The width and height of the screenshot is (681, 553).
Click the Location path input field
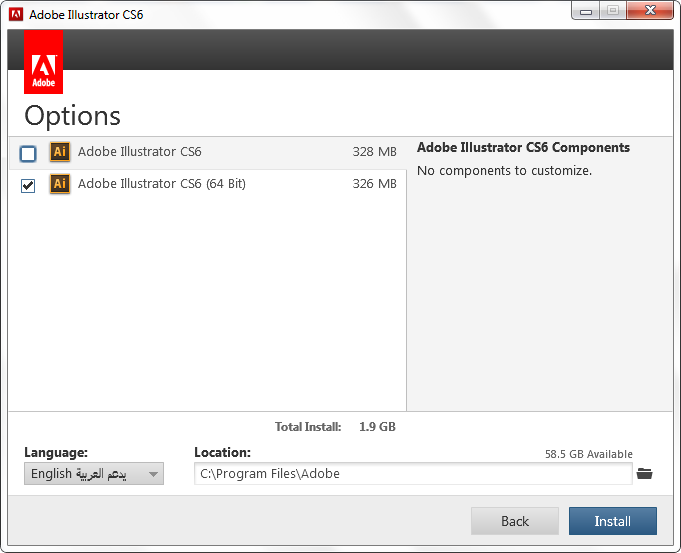tap(413, 474)
